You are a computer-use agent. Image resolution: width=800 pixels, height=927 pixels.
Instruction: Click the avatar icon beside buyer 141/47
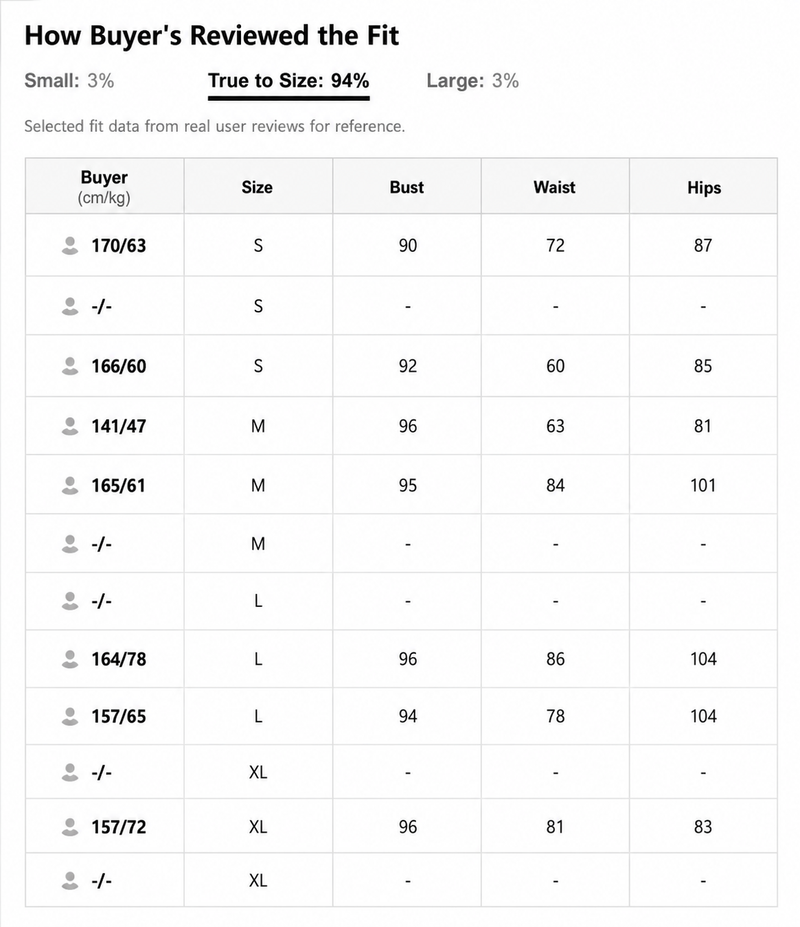70,426
